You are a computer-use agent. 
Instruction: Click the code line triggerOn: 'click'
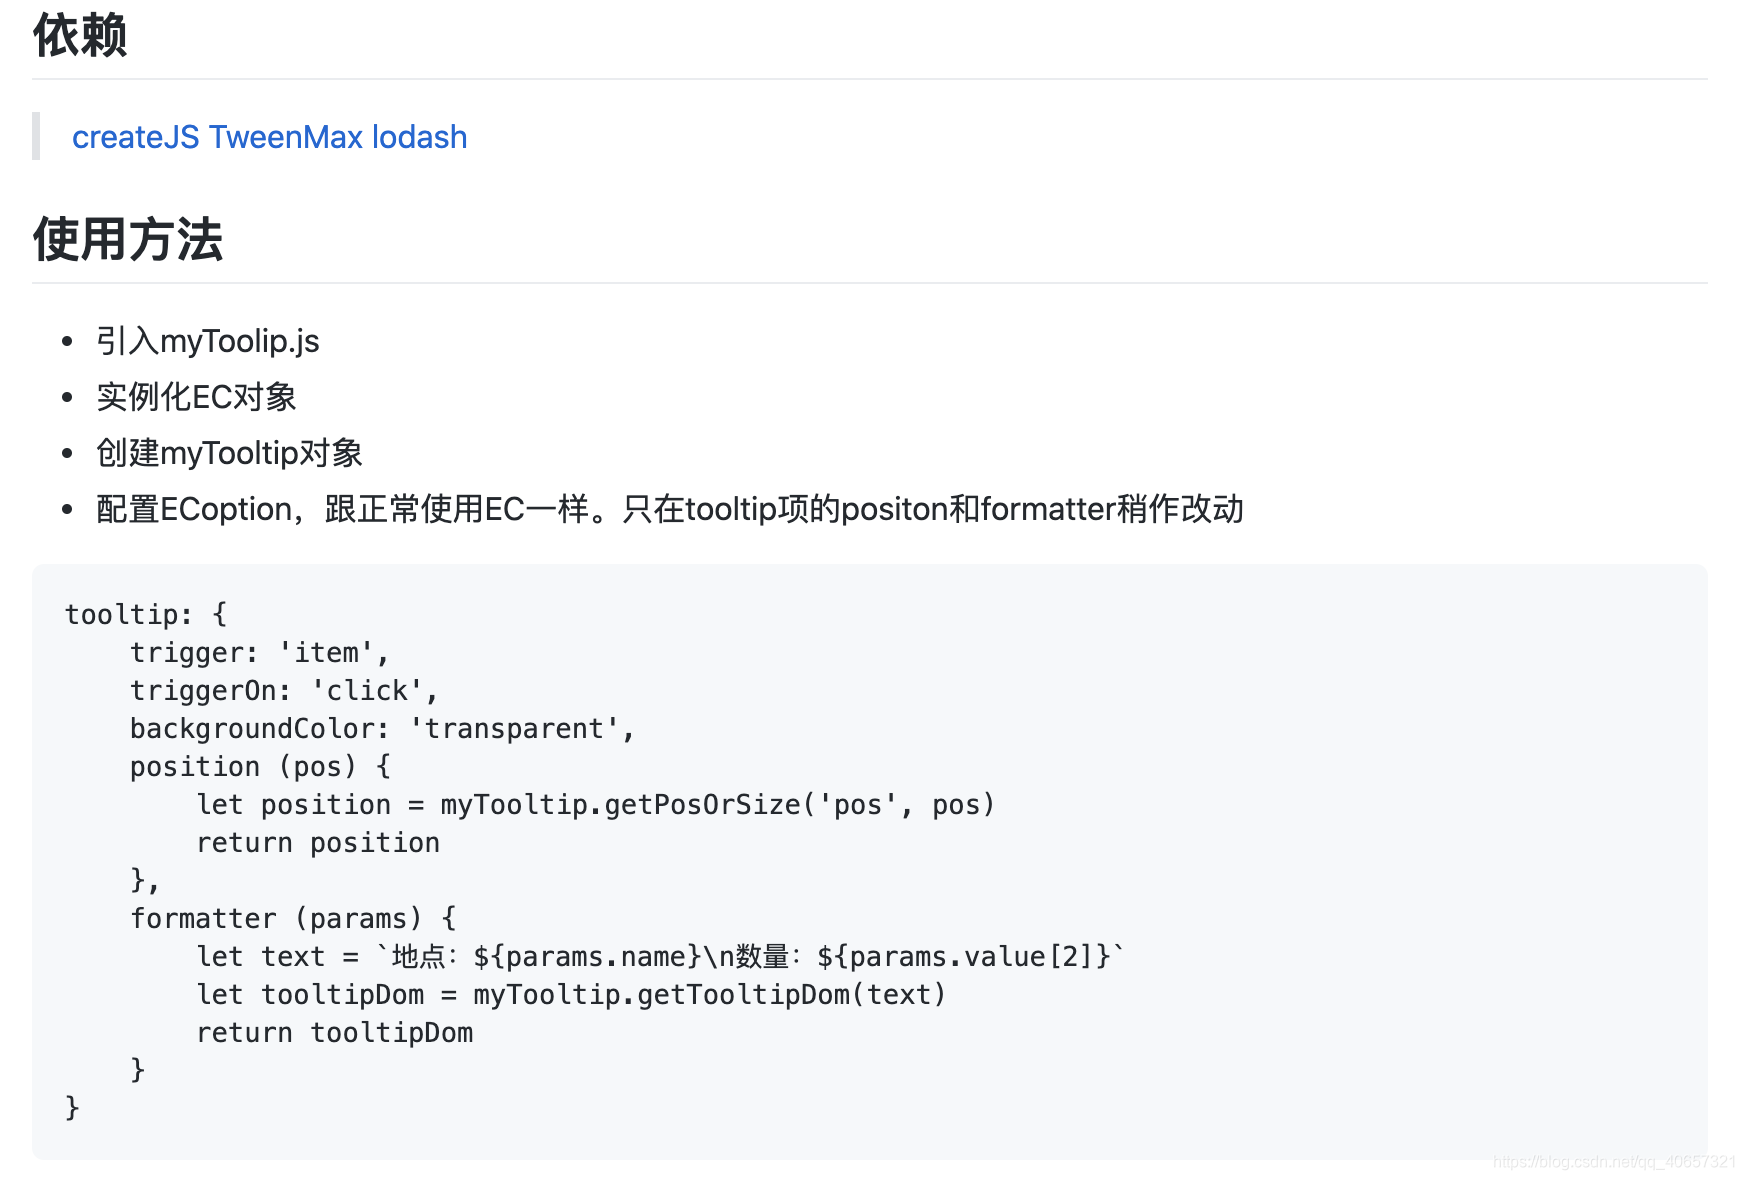(284, 690)
